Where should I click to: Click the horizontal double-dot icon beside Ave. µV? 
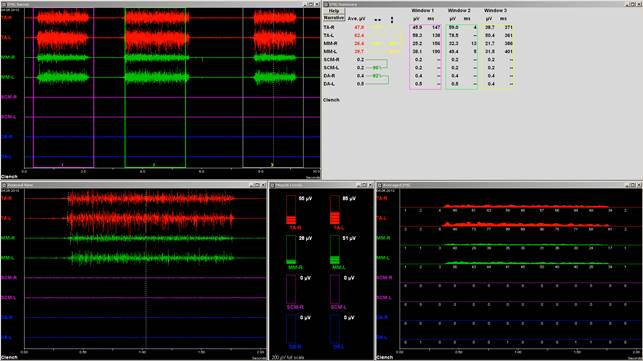click(378, 19)
